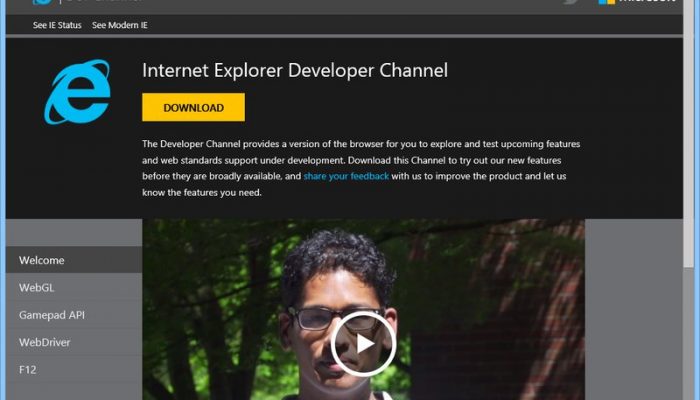Click the large Internet Explorer logo

[x=77, y=92]
